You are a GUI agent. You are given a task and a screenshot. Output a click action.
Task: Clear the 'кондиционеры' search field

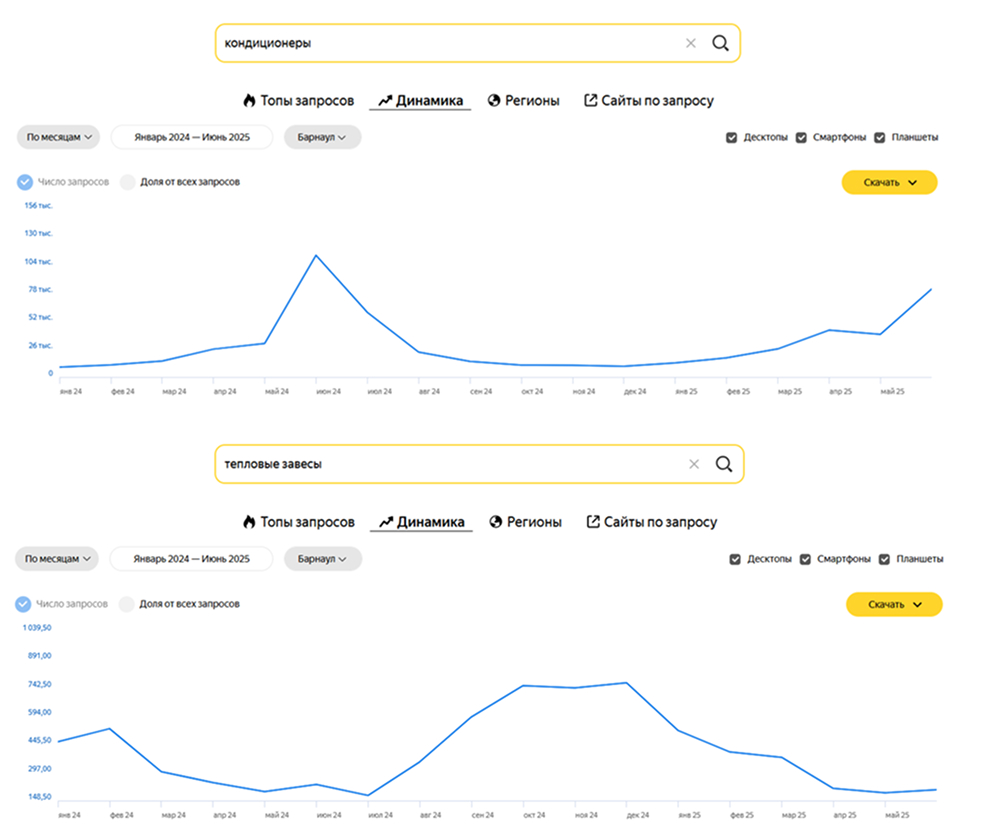(690, 44)
